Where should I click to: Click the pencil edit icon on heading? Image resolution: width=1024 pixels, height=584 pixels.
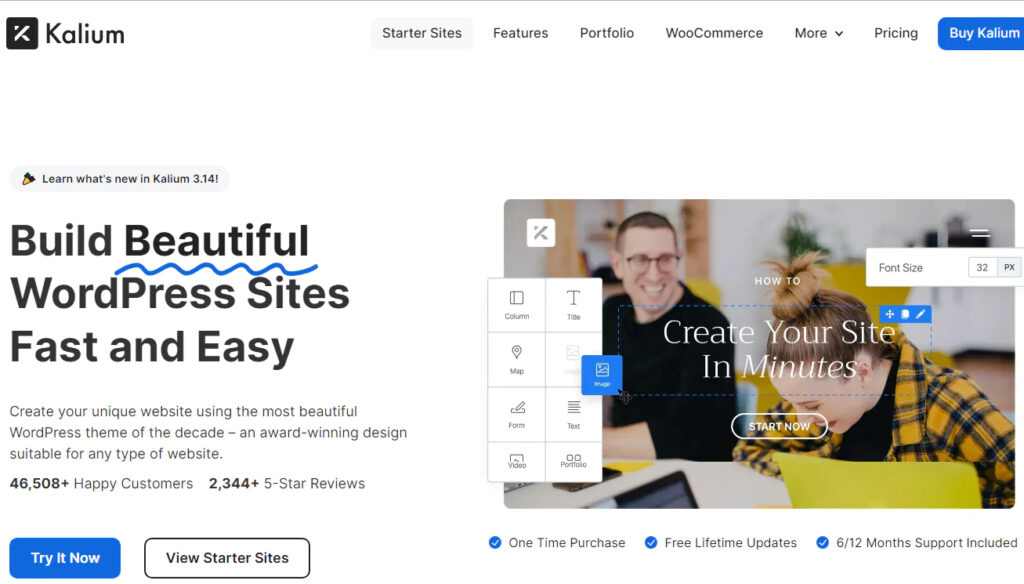(x=921, y=314)
